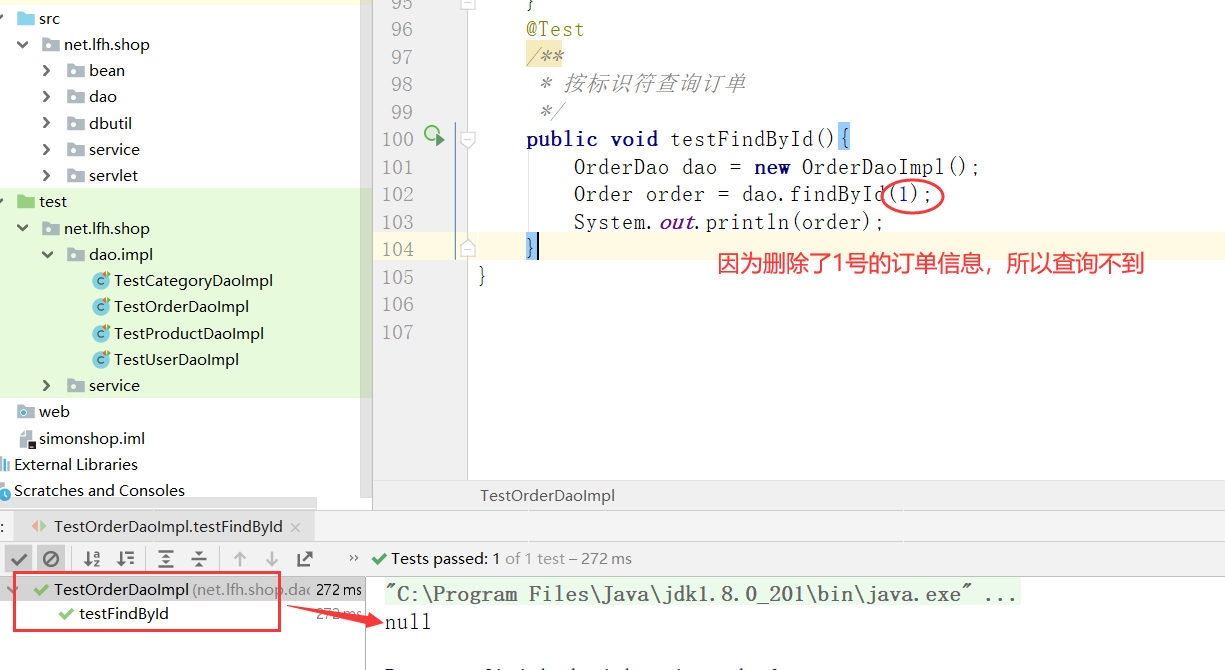The image size is (1225, 670).
Task: Click OrderDaoImpl constructor call in code
Action: click(873, 167)
